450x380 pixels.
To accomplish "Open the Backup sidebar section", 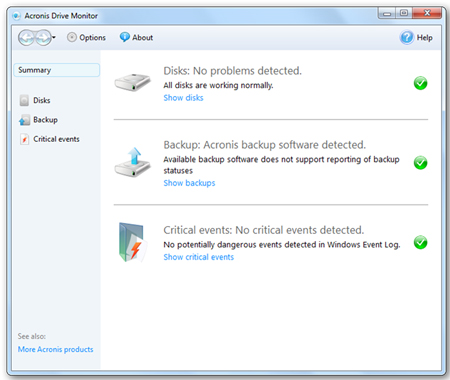I will pyautogui.click(x=45, y=120).
